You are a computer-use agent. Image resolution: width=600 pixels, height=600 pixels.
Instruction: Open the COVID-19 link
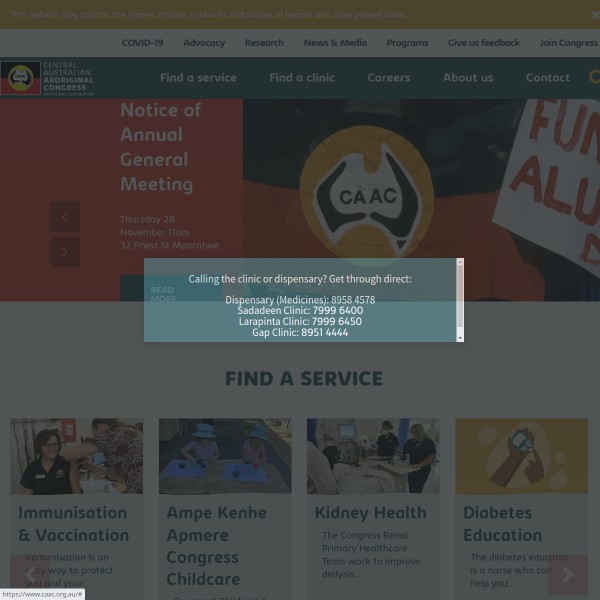[x=142, y=43]
